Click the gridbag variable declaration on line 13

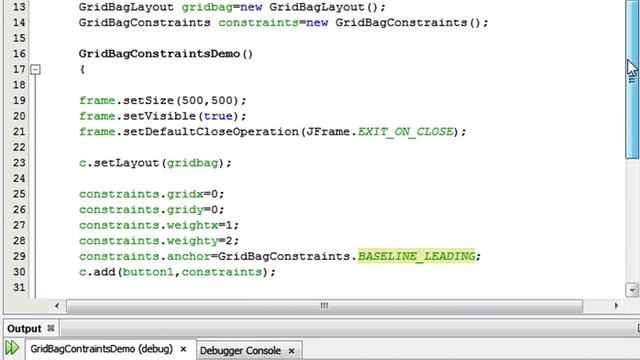click(207, 7)
